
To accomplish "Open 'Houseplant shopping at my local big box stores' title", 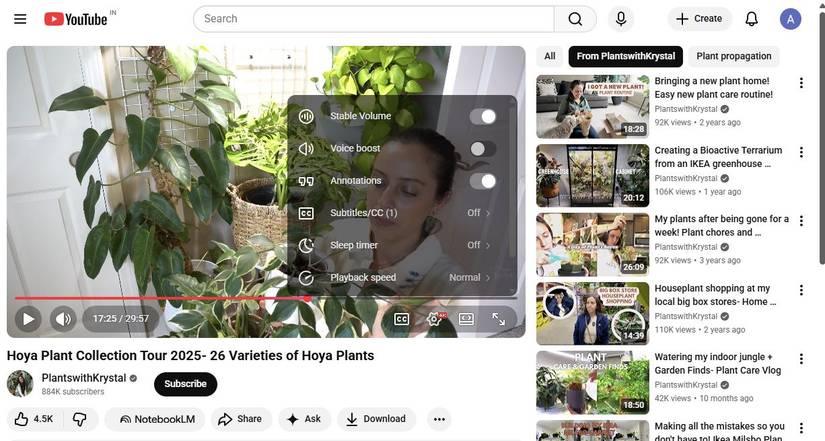I will tap(715, 295).
